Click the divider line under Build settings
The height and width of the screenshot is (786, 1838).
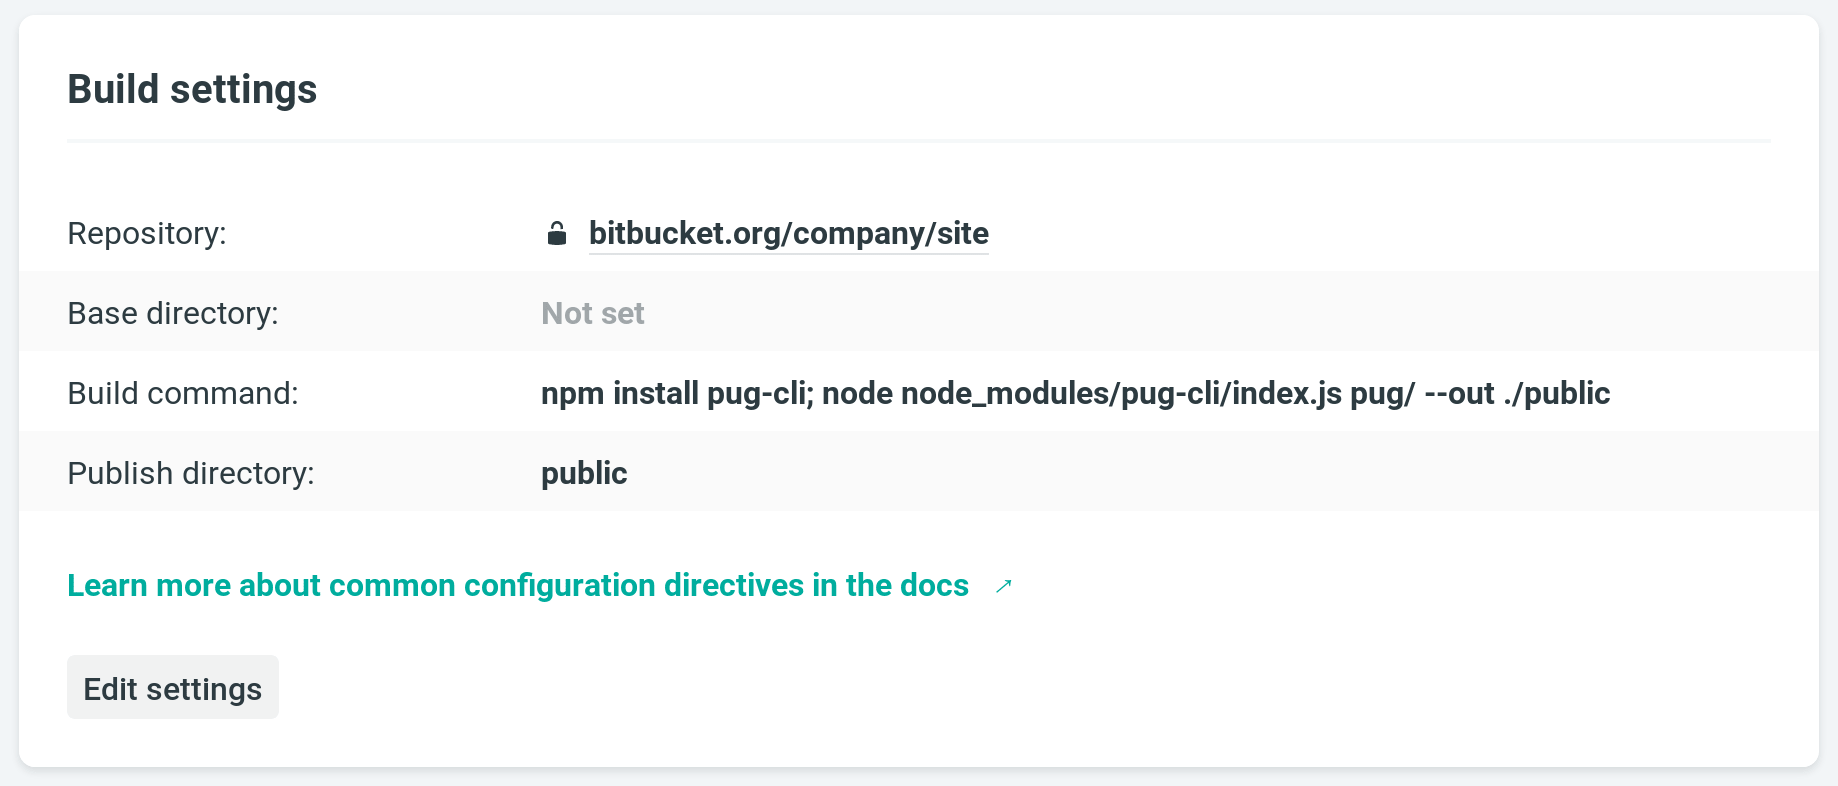coord(918,141)
